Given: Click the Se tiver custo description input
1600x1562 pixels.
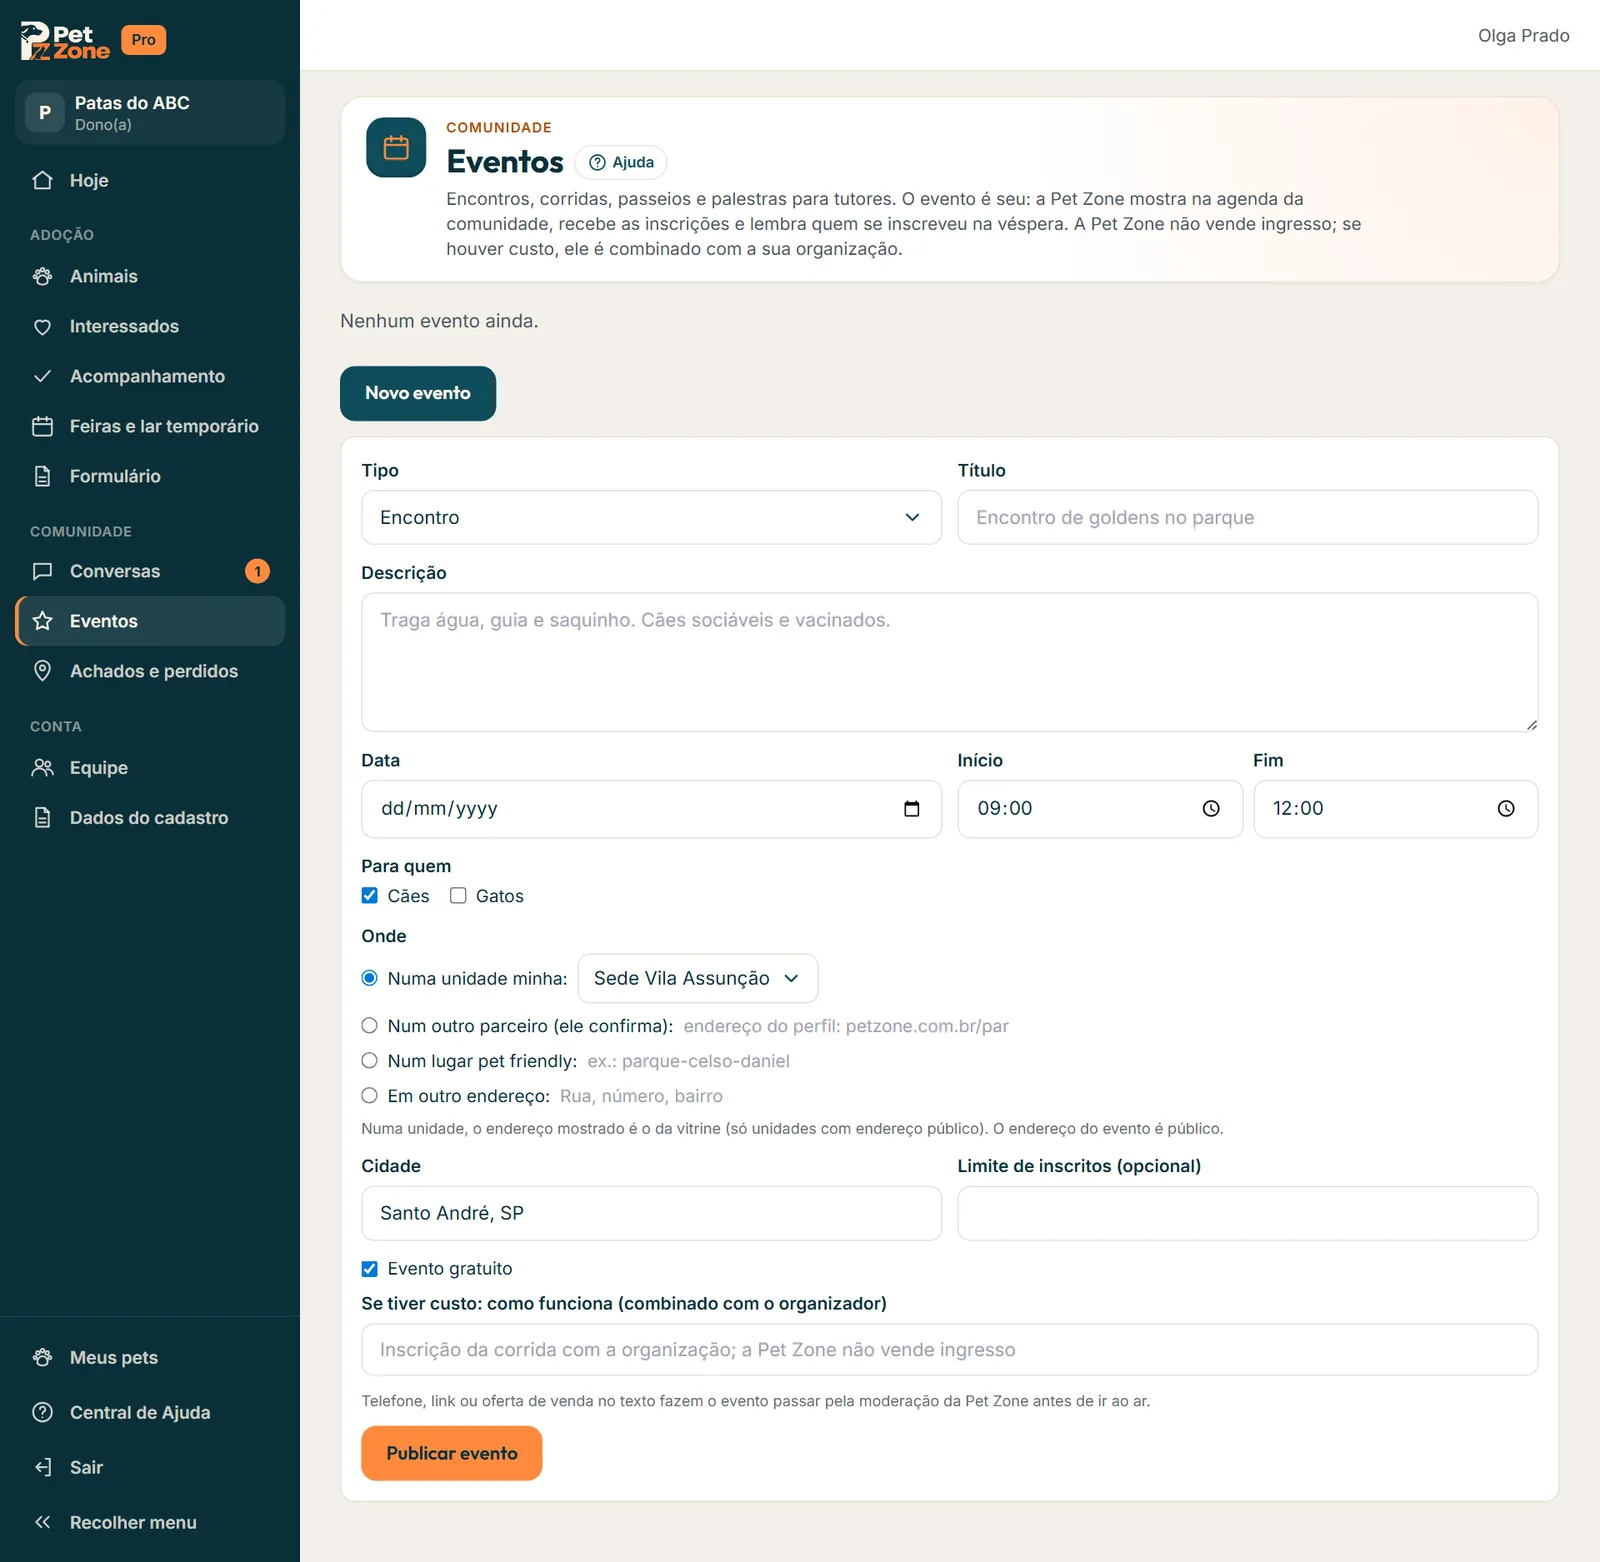Looking at the screenshot, I should coord(949,1350).
